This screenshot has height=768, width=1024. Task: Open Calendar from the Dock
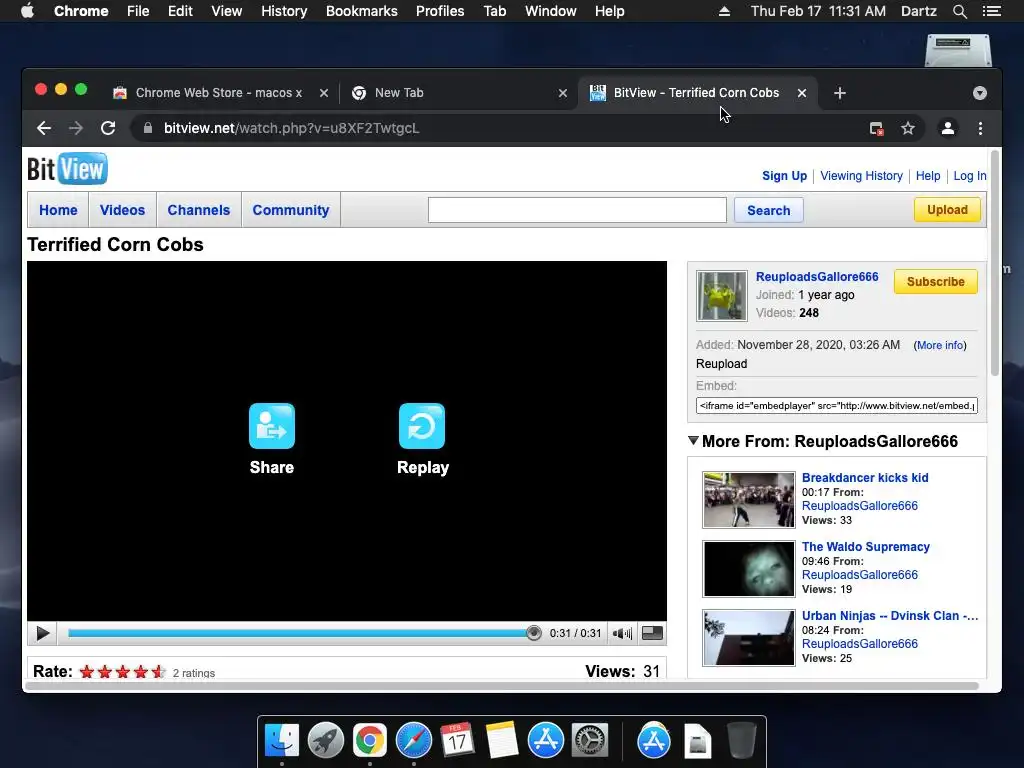pyautogui.click(x=457, y=741)
